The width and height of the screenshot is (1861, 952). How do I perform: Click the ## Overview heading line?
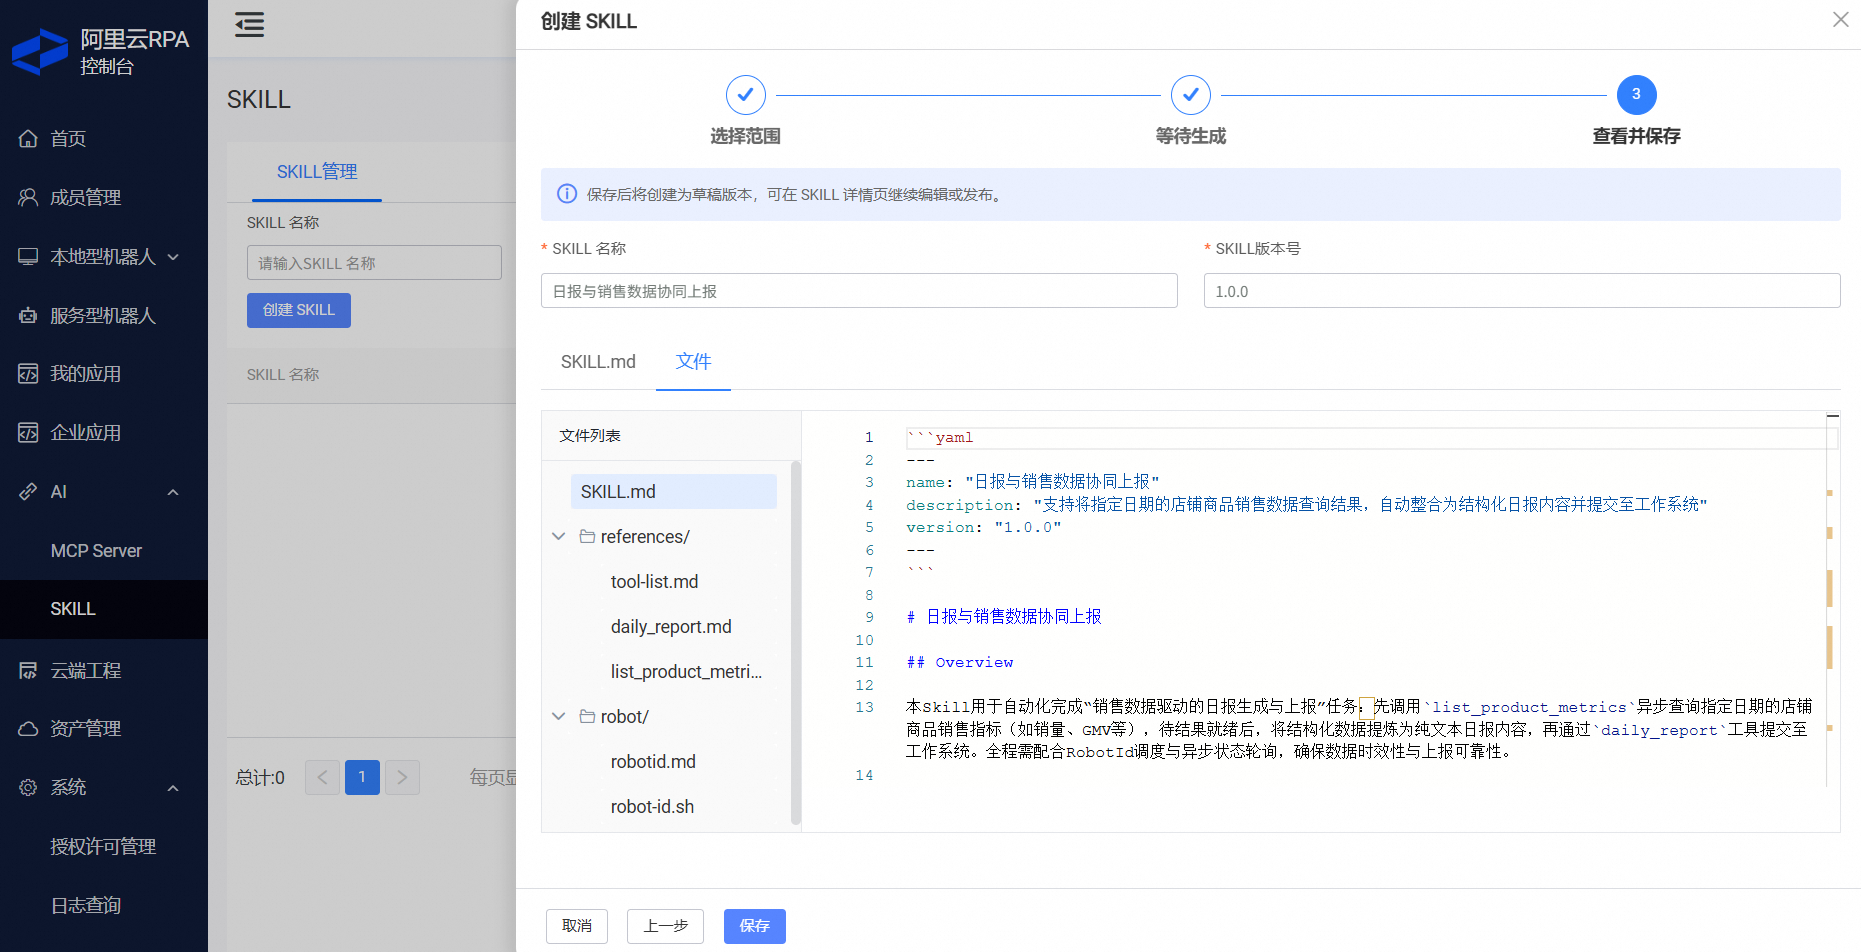click(959, 662)
